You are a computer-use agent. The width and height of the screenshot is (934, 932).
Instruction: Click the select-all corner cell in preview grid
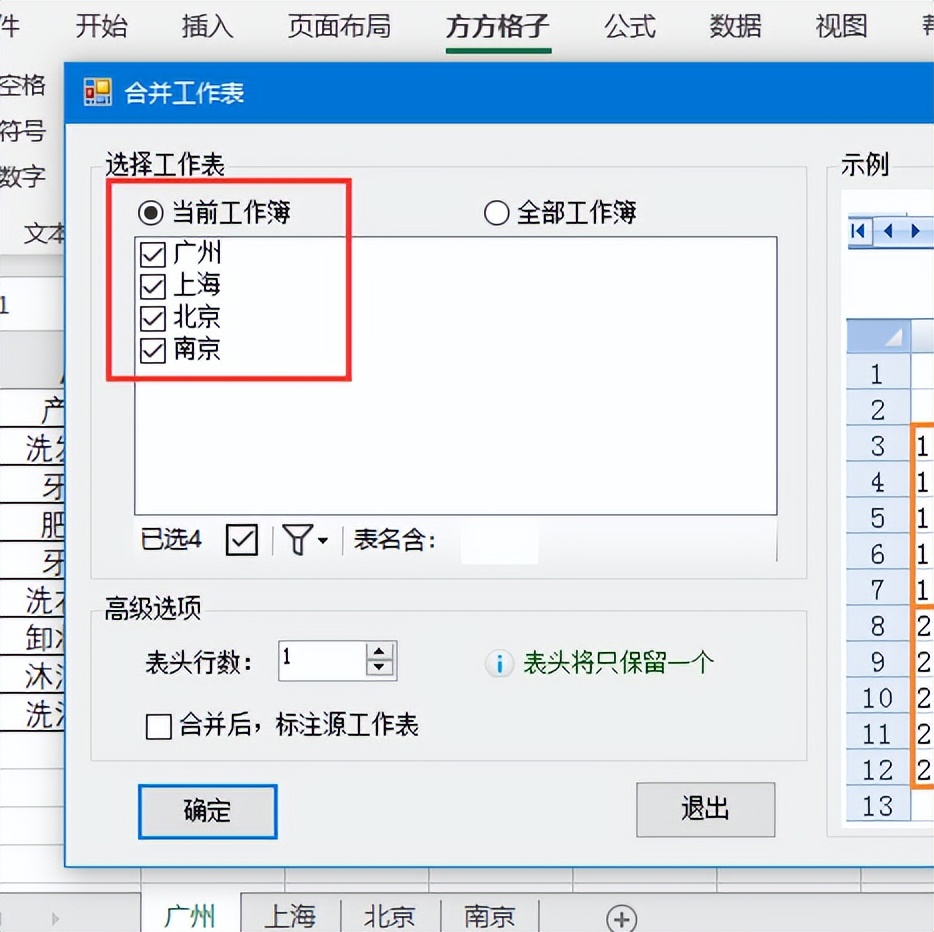880,337
